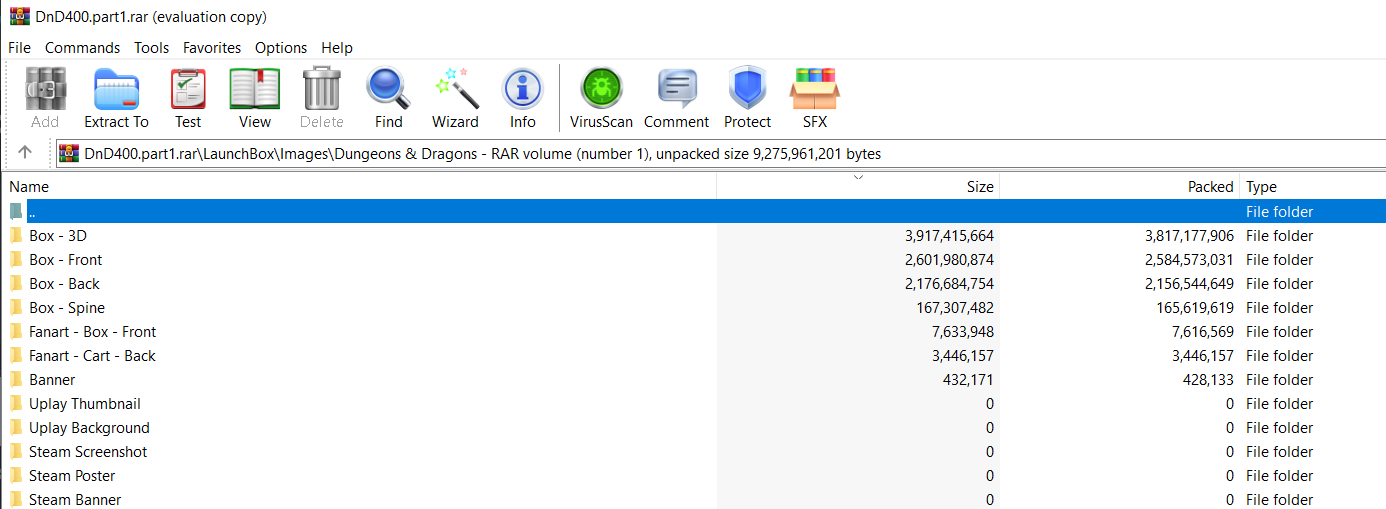Run the Test archive tool
The width and height of the screenshot is (1386, 509).
pos(188,98)
